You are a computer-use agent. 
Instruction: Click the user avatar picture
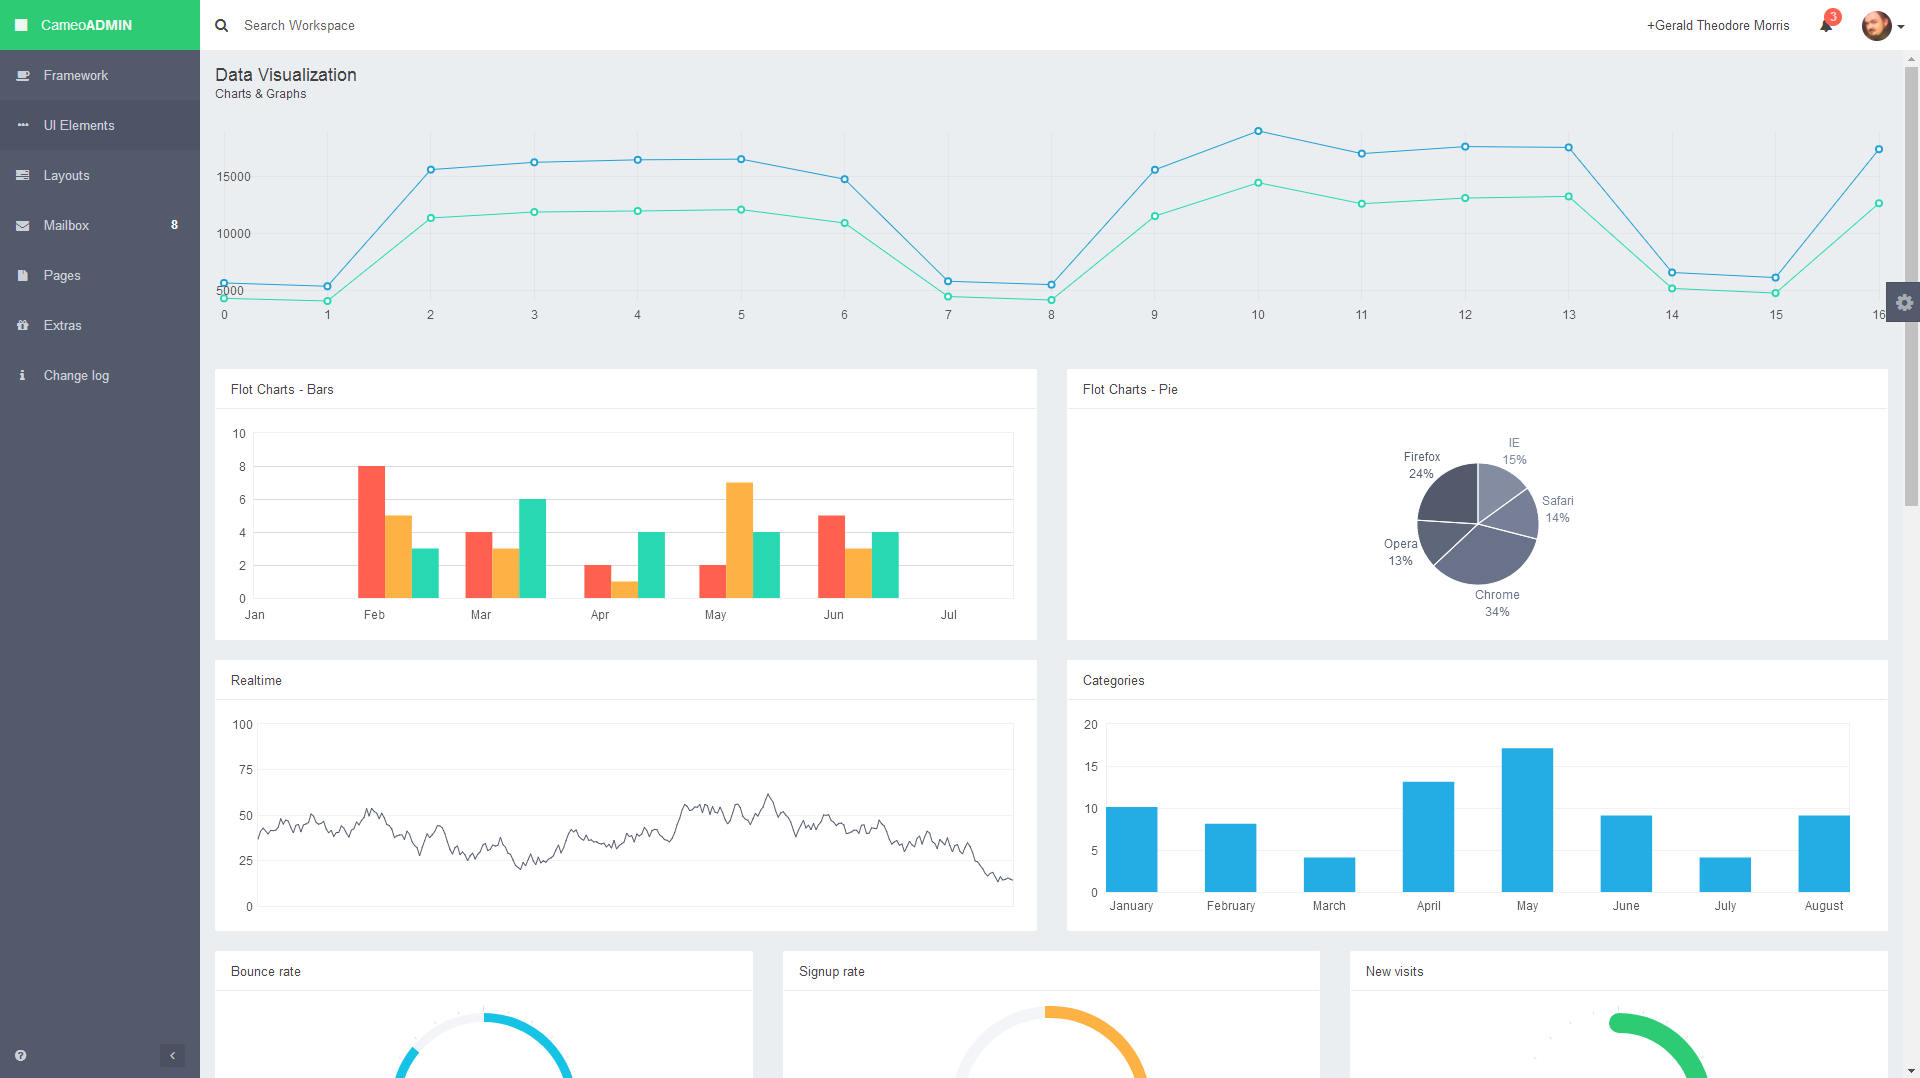[x=1876, y=25]
